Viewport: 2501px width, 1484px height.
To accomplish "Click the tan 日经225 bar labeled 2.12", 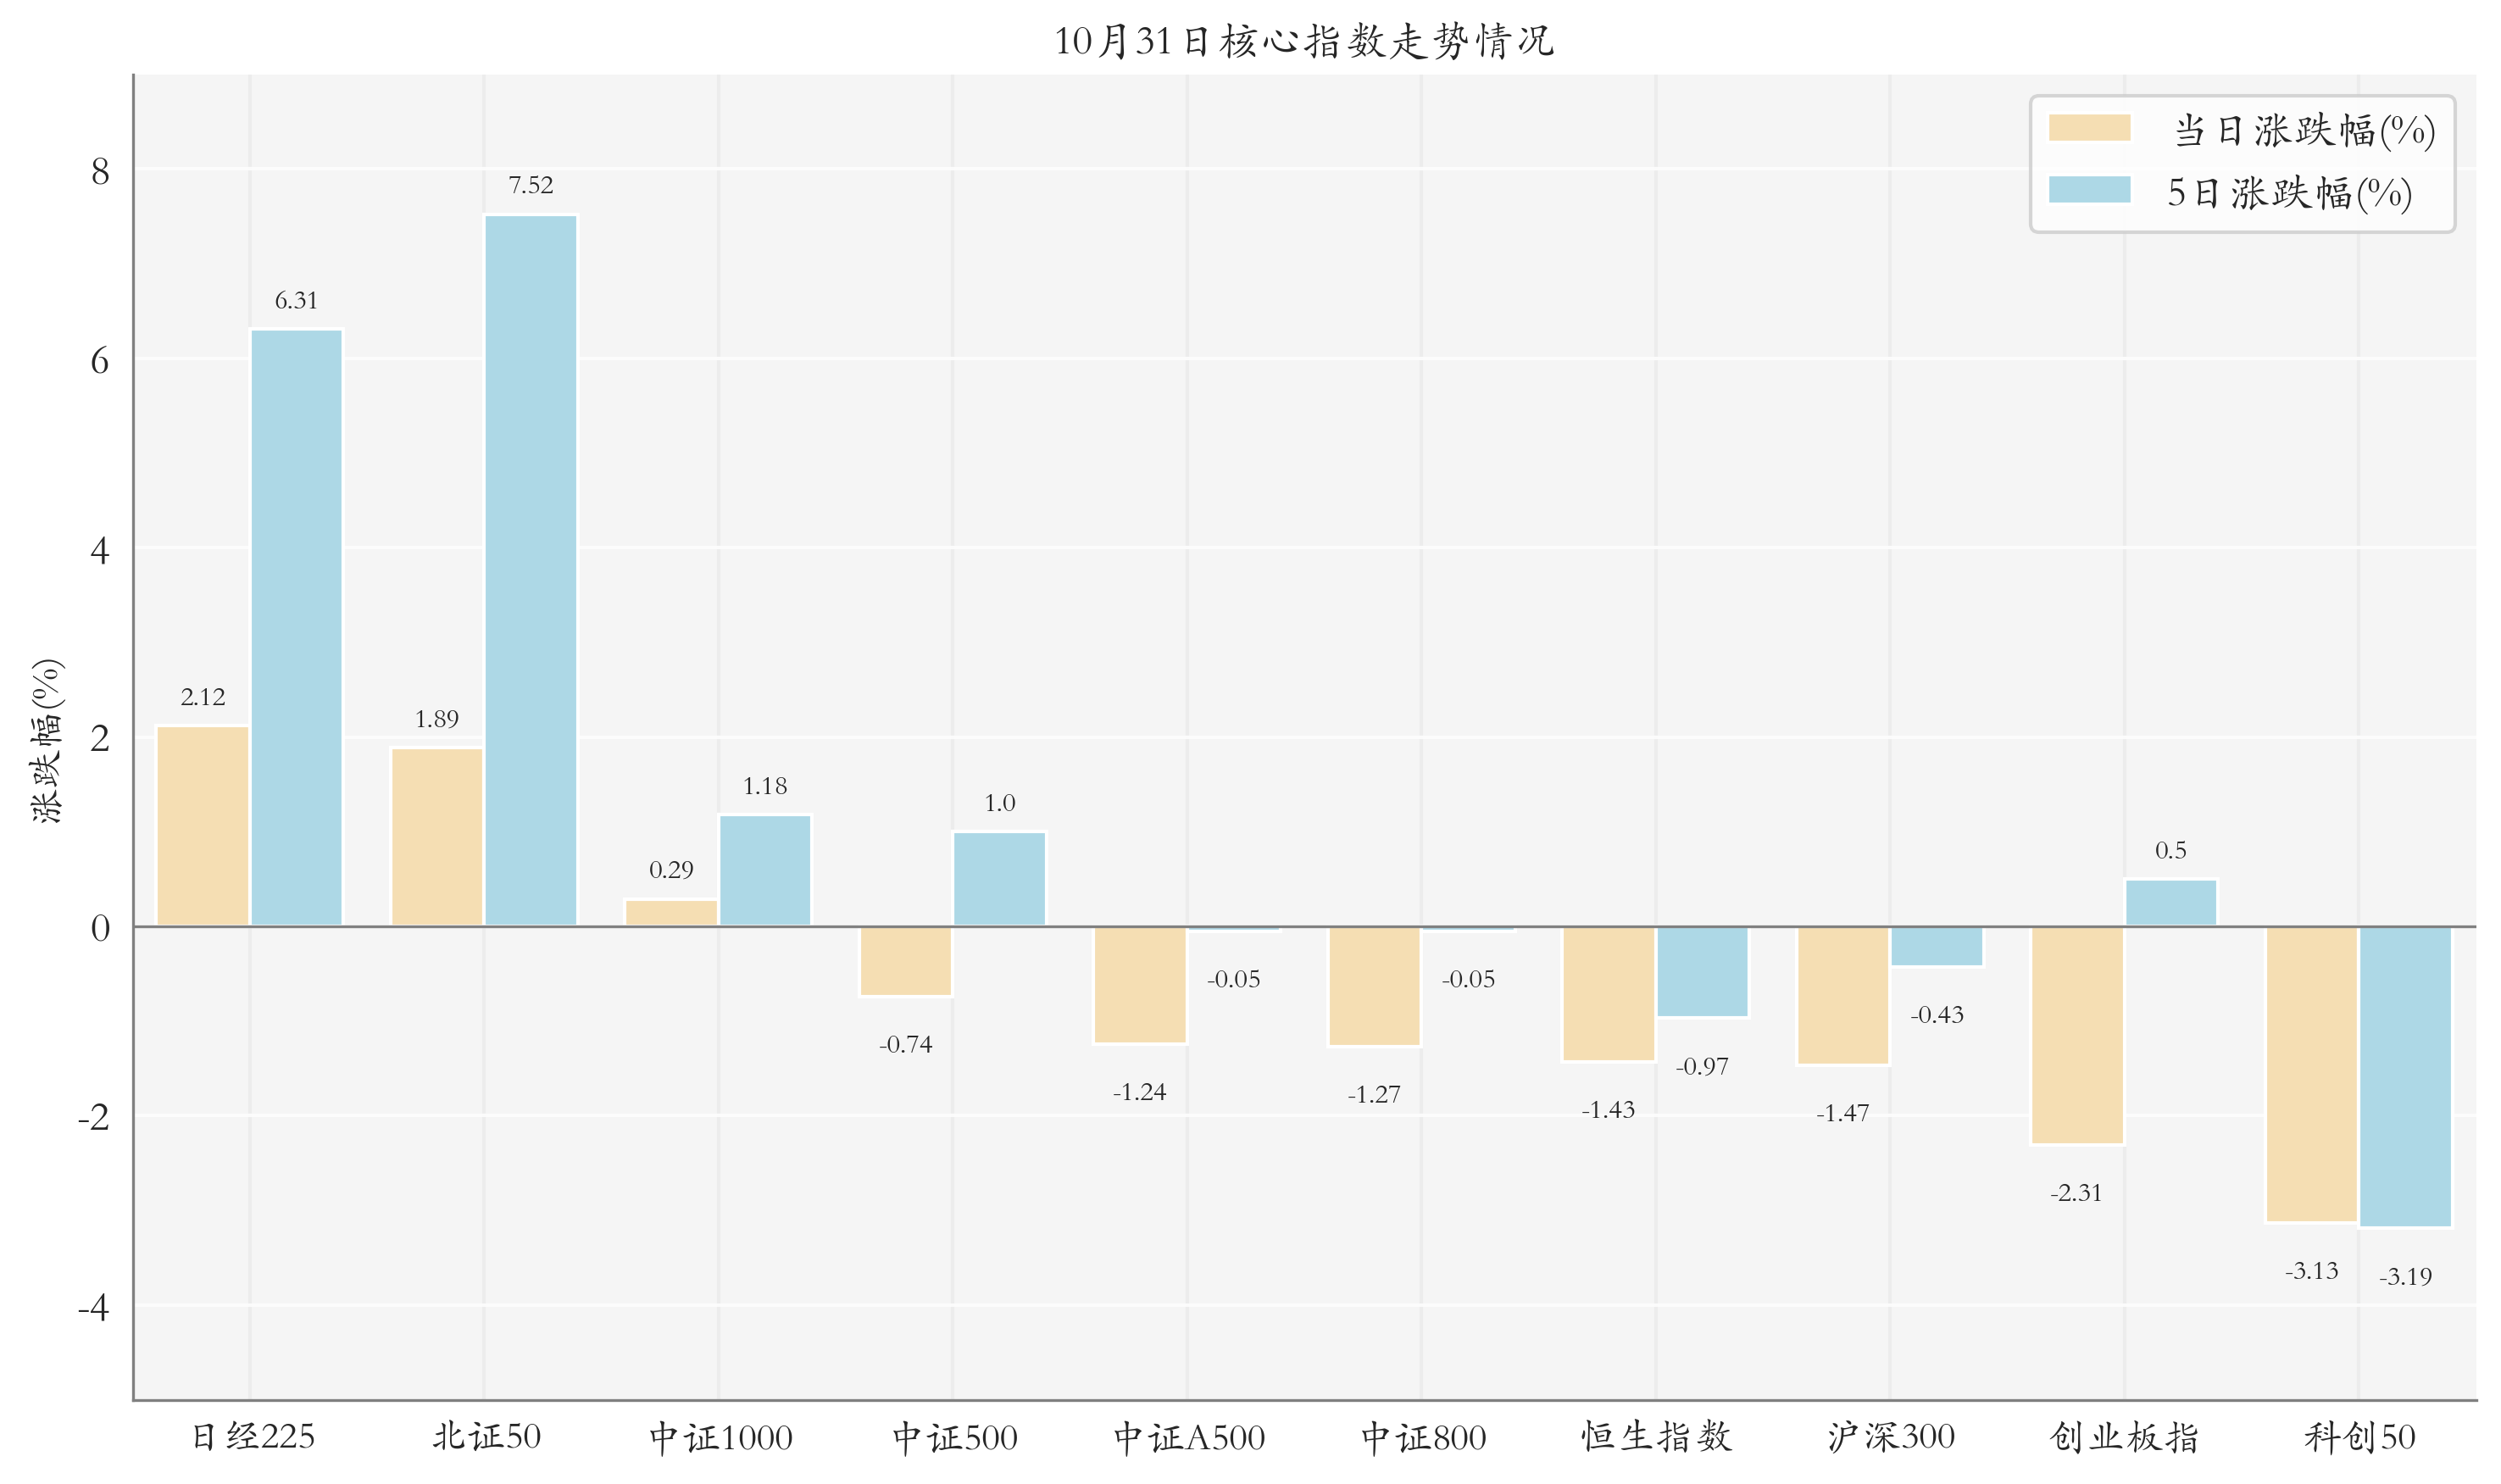I will coord(203,826).
